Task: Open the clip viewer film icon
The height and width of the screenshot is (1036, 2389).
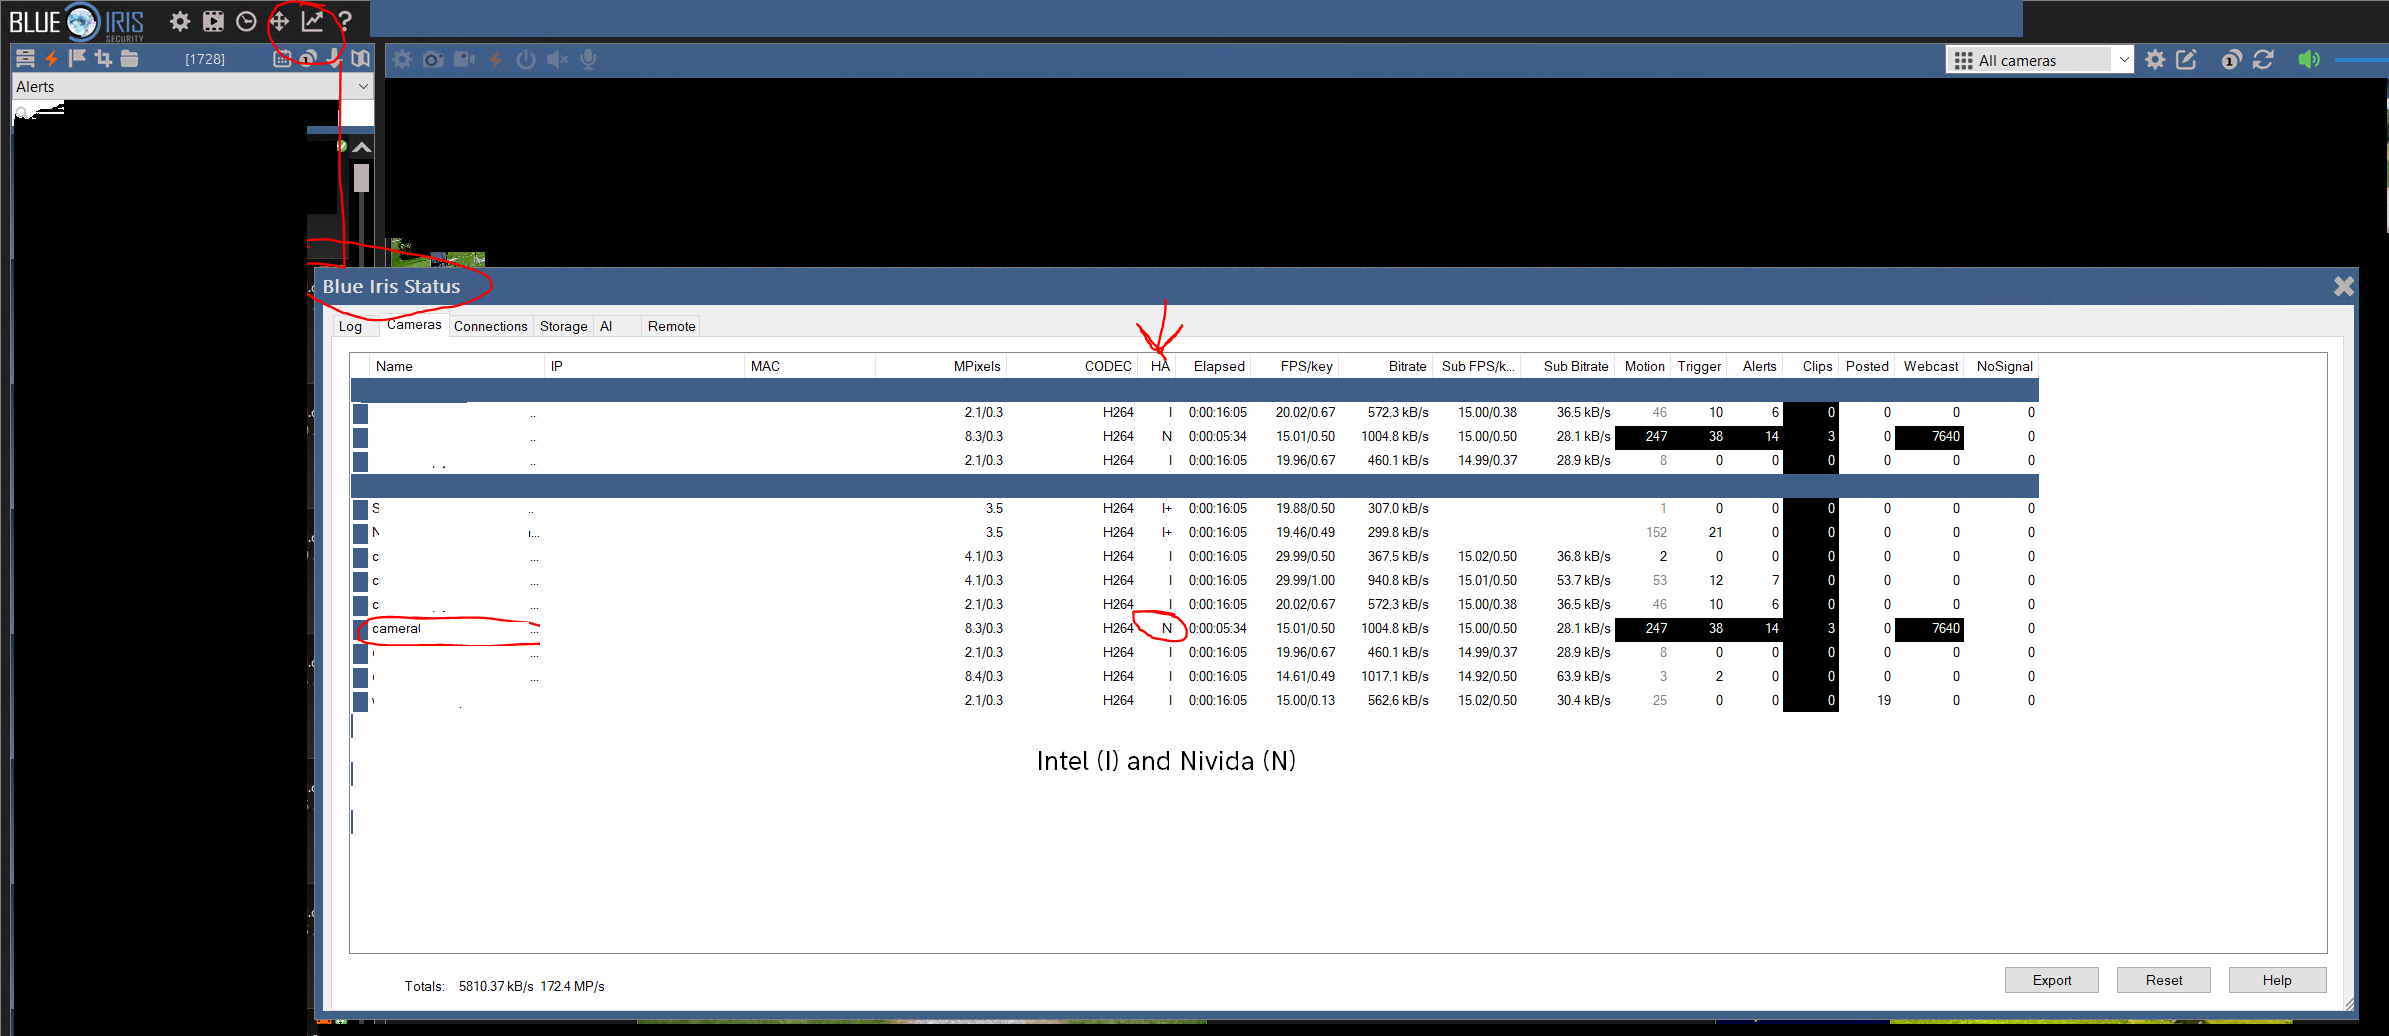Action: point(213,21)
